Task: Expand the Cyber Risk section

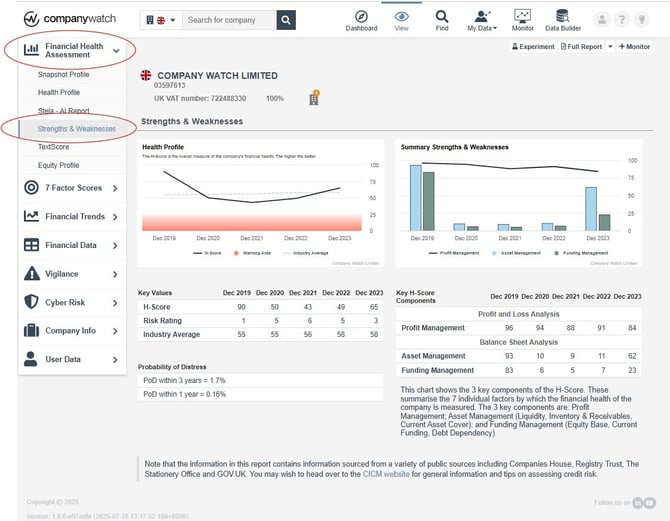Action: click(x=115, y=303)
